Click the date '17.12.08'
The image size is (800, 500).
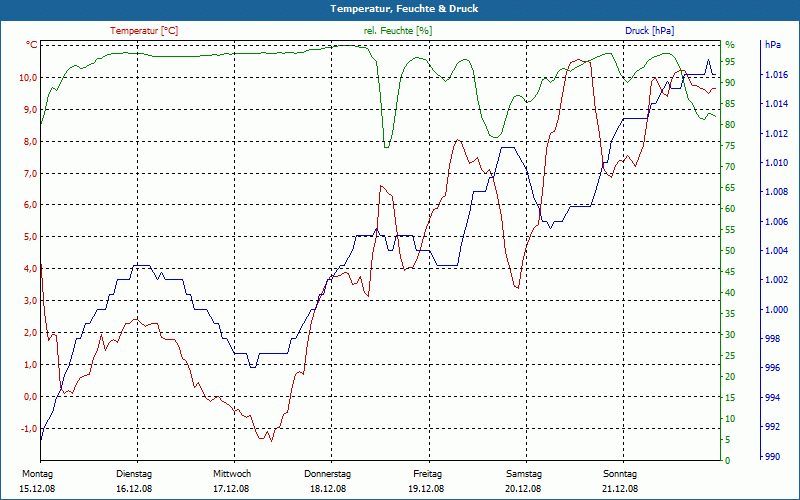(231, 488)
